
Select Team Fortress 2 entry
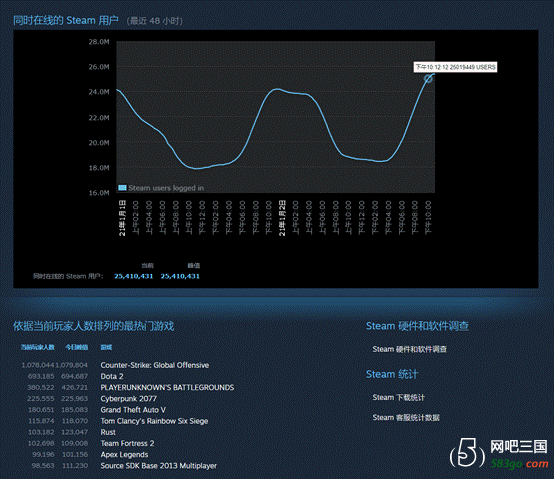point(128,443)
